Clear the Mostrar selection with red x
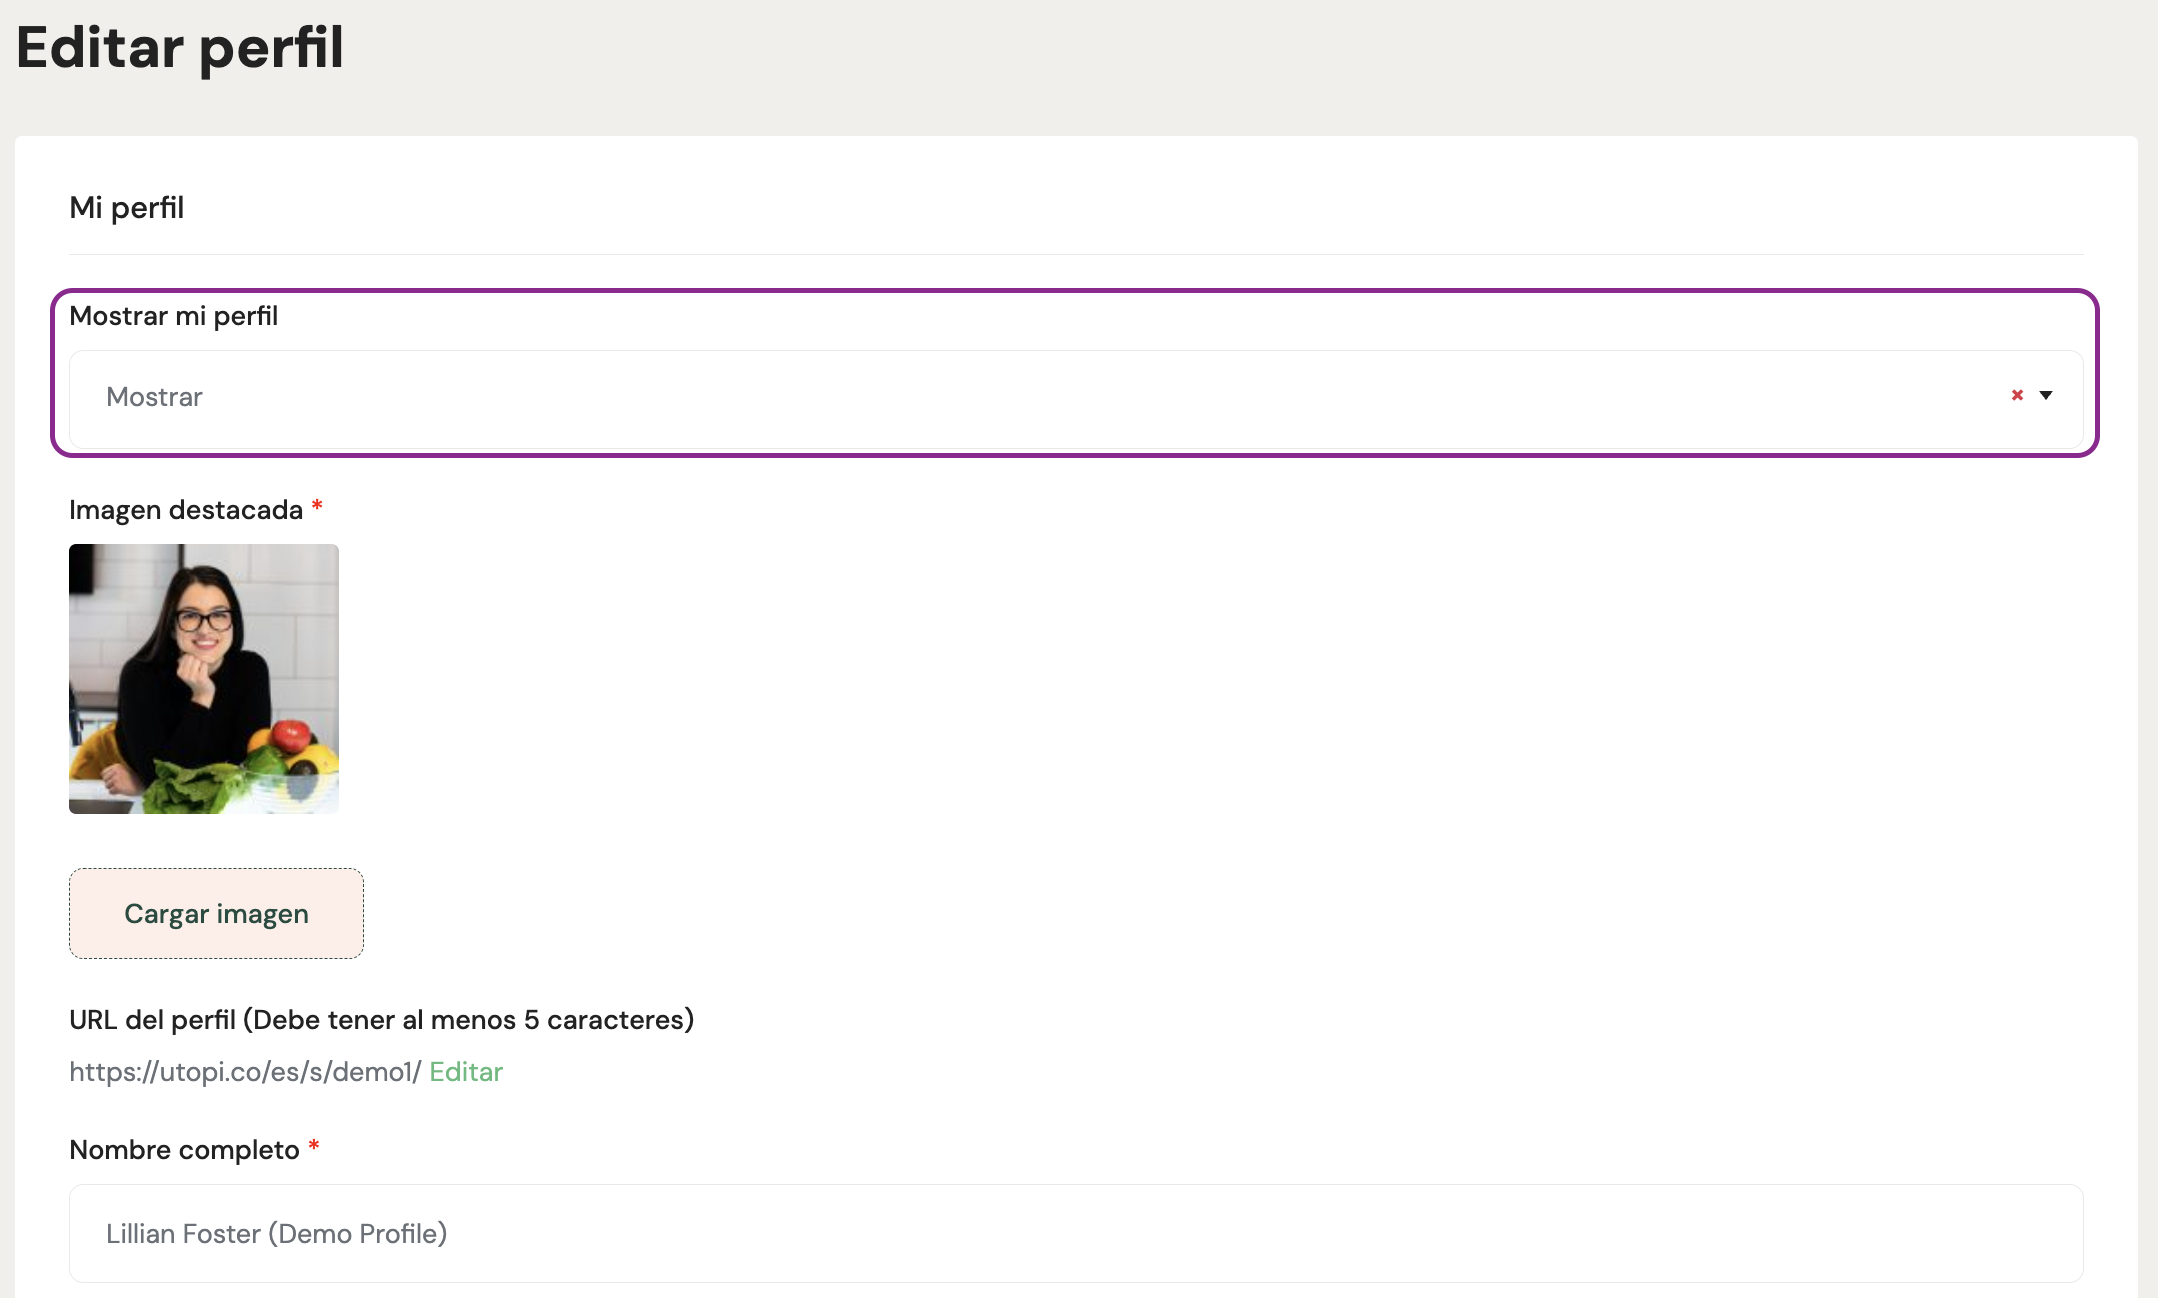This screenshot has width=2158, height=1298. [2017, 396]
